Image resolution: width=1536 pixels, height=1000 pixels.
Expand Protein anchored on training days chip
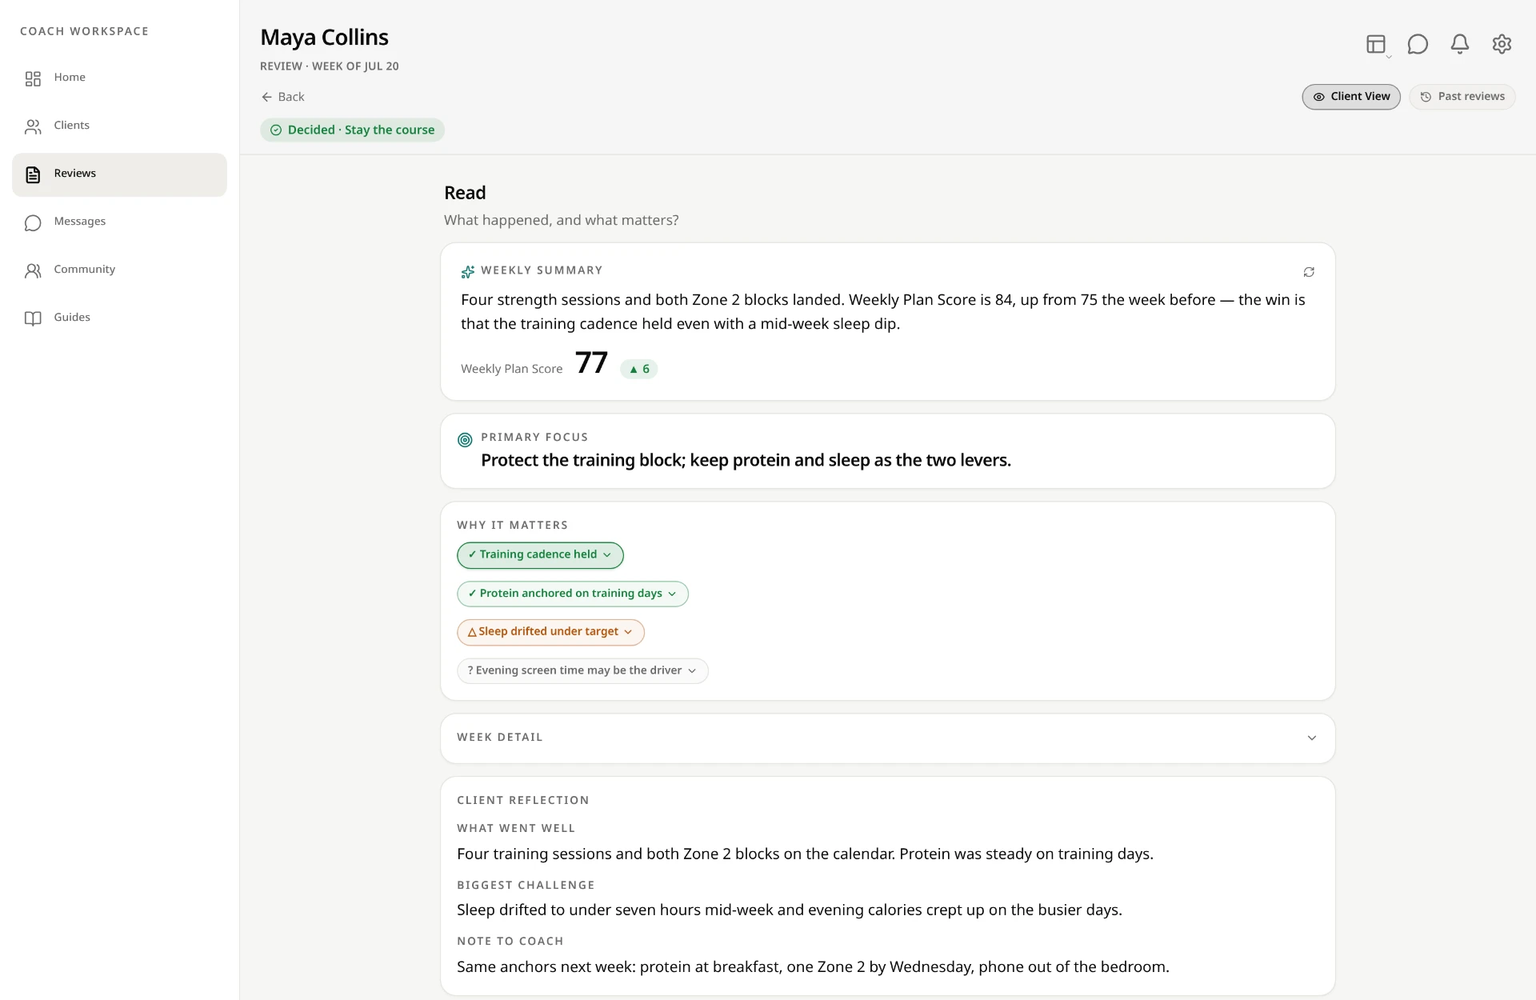point(573,594)
